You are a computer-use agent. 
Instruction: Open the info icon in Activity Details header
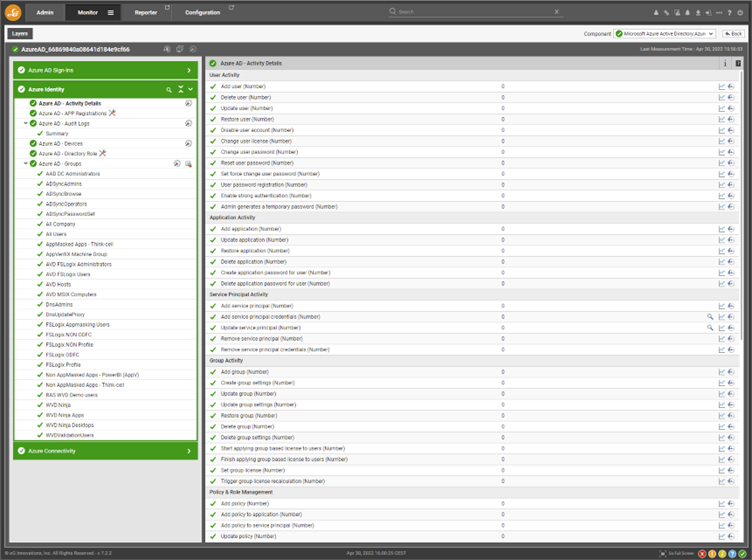pos(725,63)
